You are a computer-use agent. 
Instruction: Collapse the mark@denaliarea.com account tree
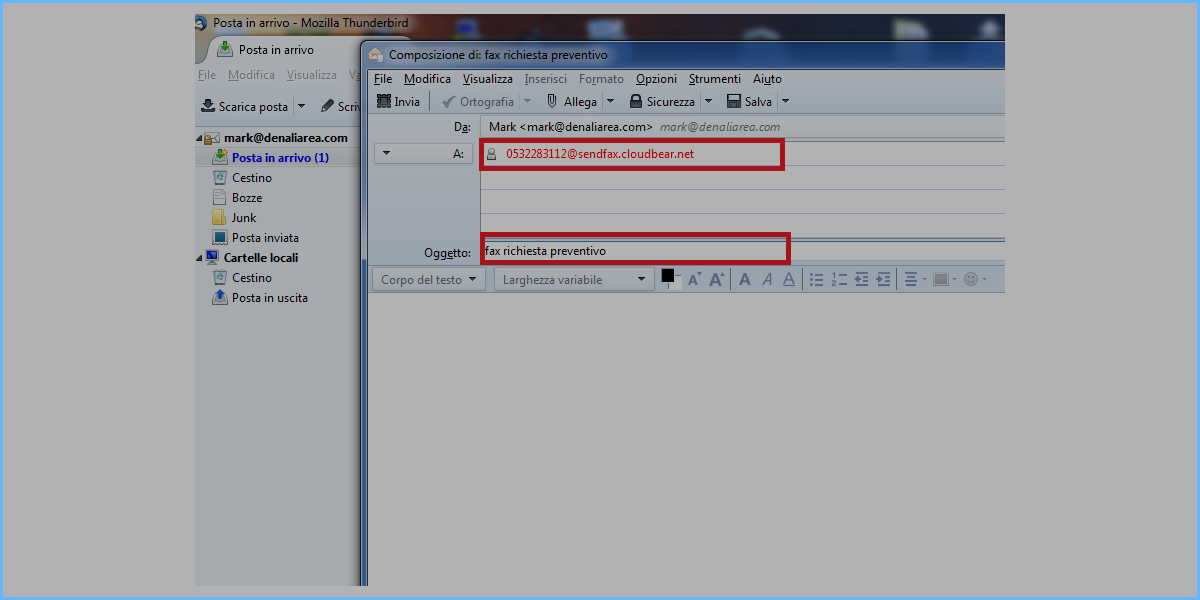pyautogui.click(x=199, y=138)
